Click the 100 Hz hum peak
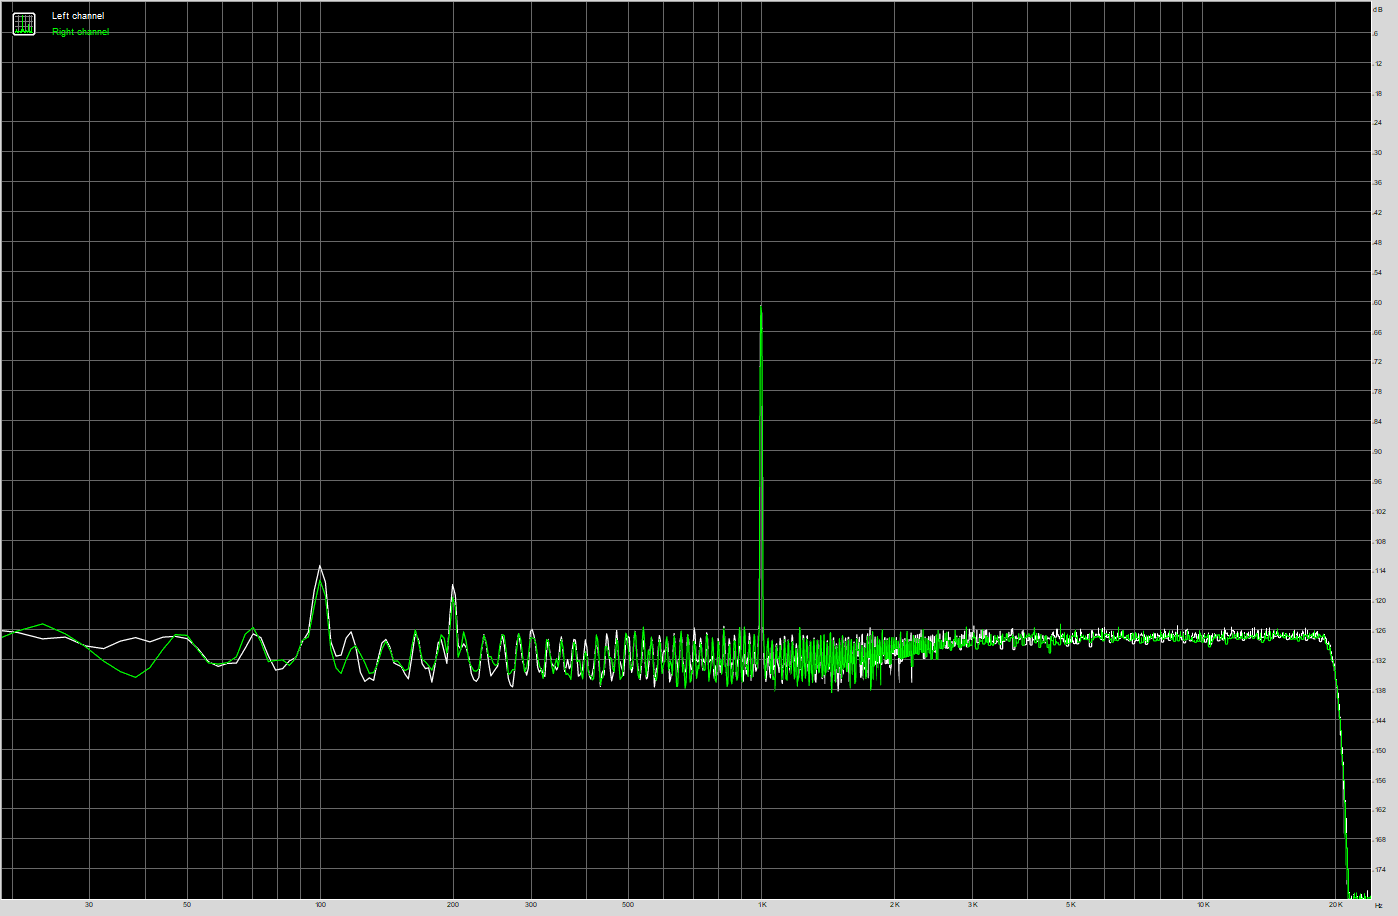 point(320,568)
